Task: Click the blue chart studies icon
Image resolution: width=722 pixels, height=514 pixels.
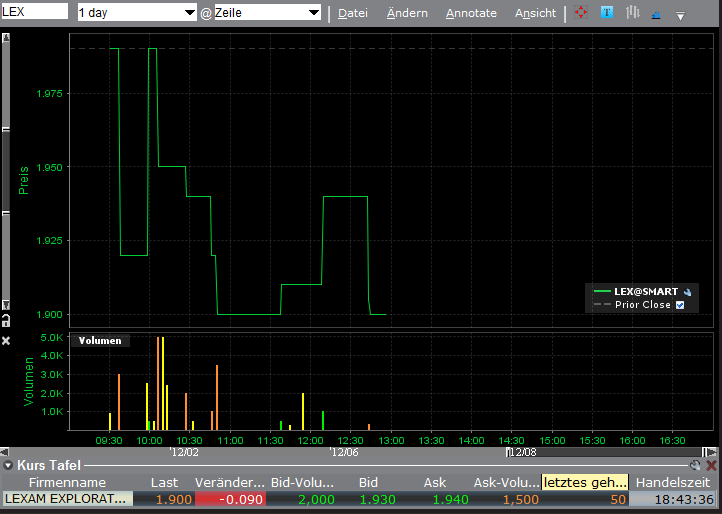Action: [x=656, y=14]
